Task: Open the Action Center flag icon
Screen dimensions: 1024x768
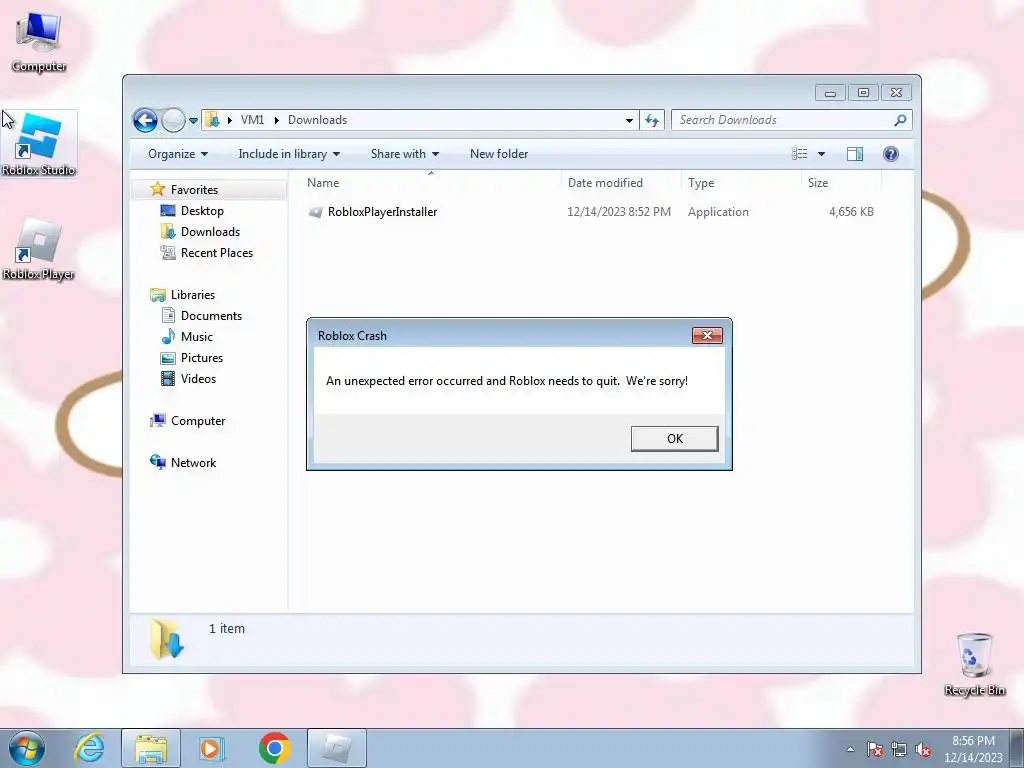Action: (x=875, y=749)
